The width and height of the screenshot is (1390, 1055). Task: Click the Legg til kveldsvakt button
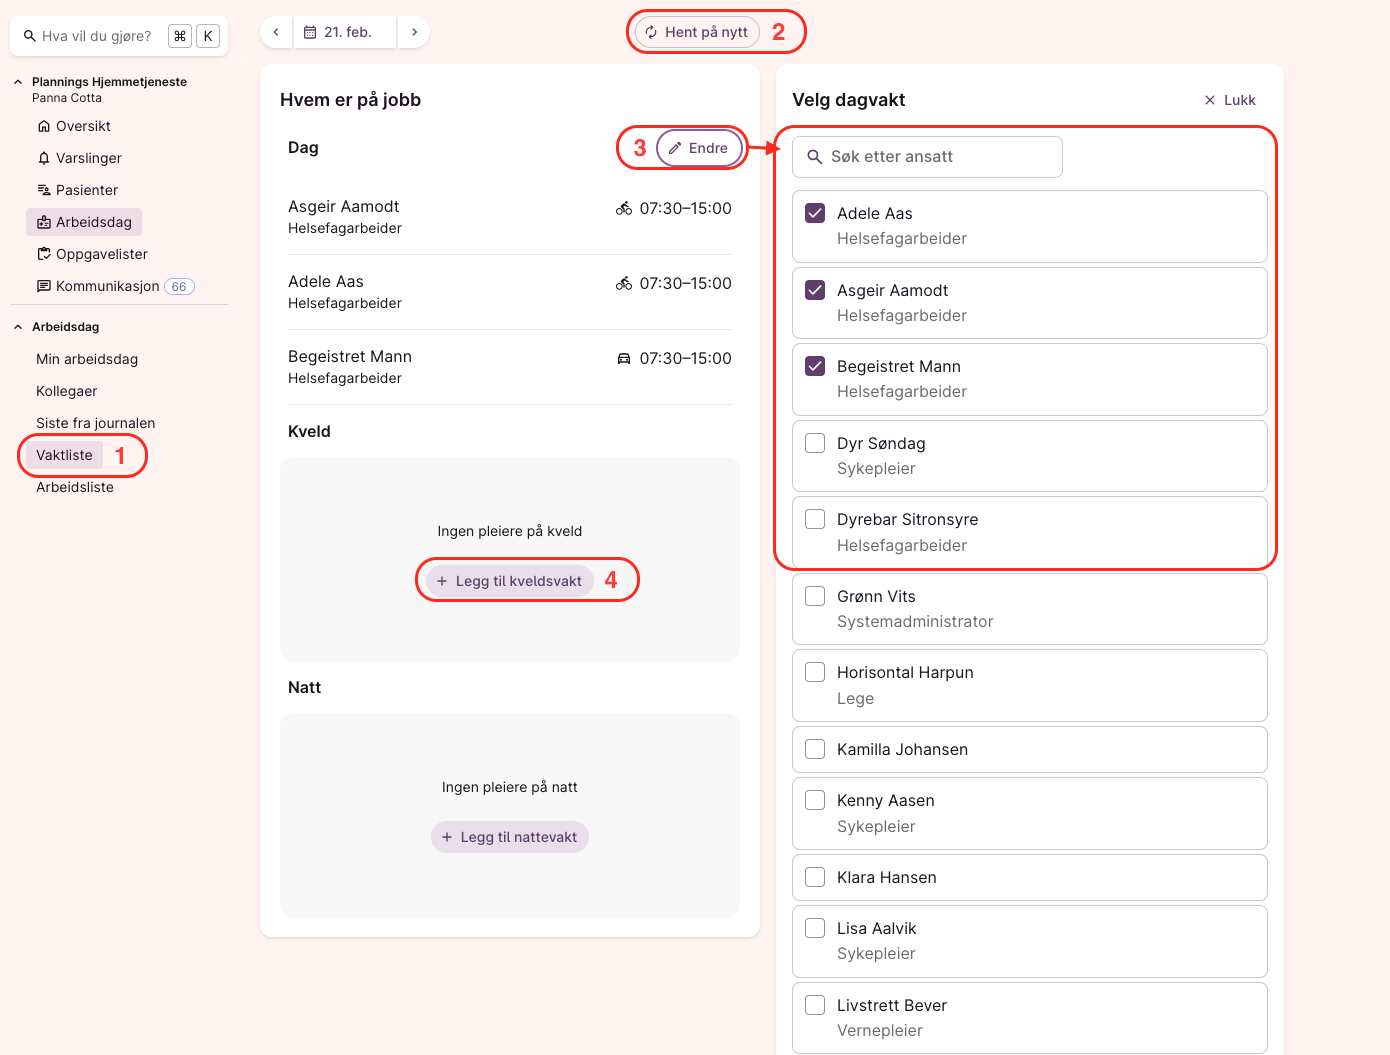coord(509,581)
